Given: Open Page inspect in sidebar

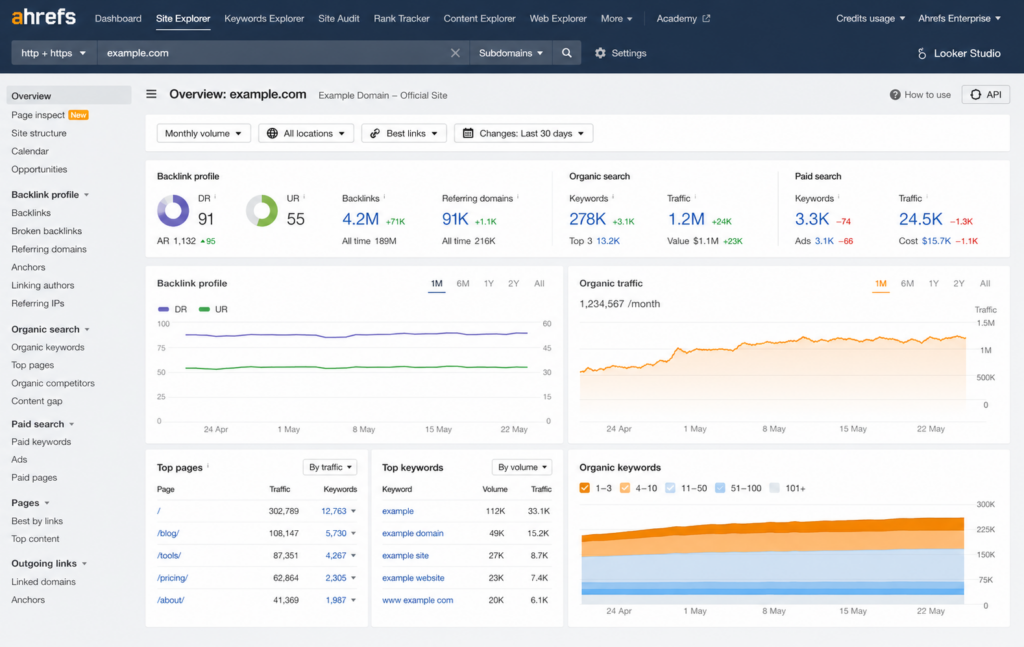Looking at the screenshot, I should click(38, 115).
